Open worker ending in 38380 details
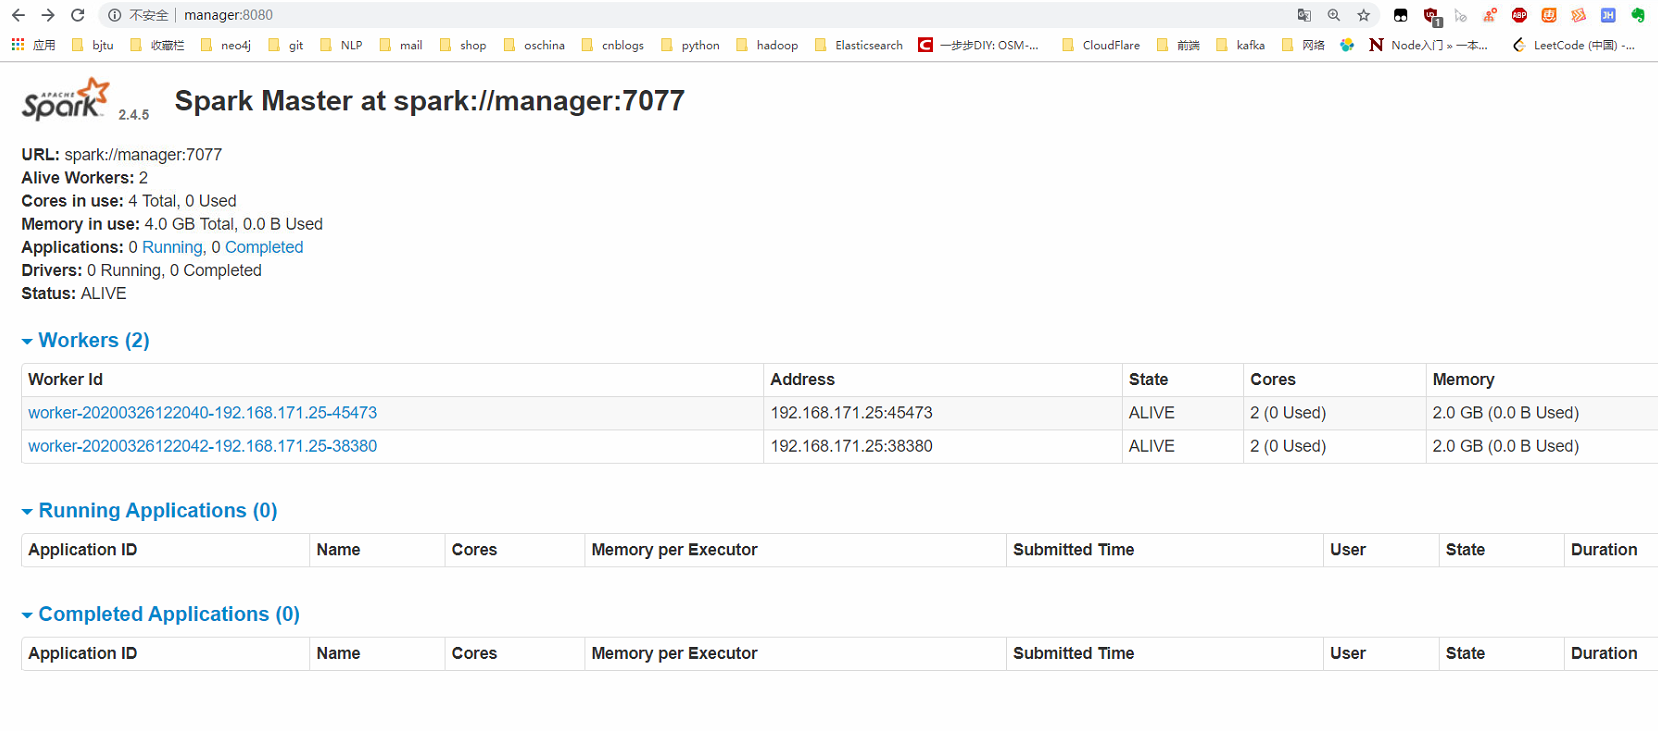This screenshot has width=1658, height=731. (x=203, y=446)
